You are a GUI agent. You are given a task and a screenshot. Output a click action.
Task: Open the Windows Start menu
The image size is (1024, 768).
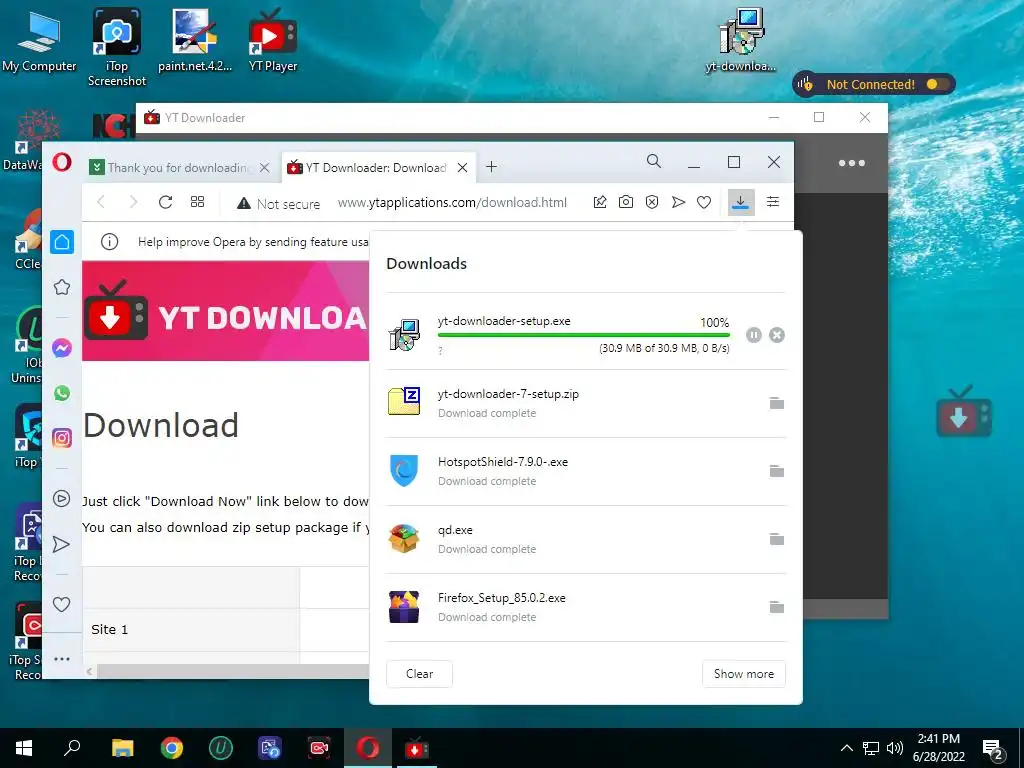[x=24, y=748]
